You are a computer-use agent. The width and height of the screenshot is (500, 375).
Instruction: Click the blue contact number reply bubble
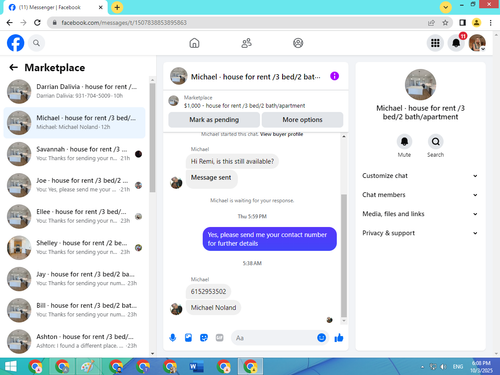(270, 239)
